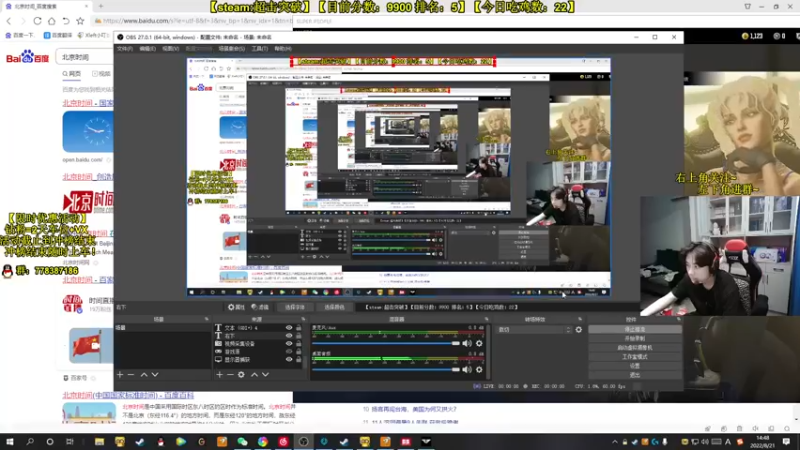Open scene transition type dropdown
This screenshot has width=800, height=450.
(534, 330)
